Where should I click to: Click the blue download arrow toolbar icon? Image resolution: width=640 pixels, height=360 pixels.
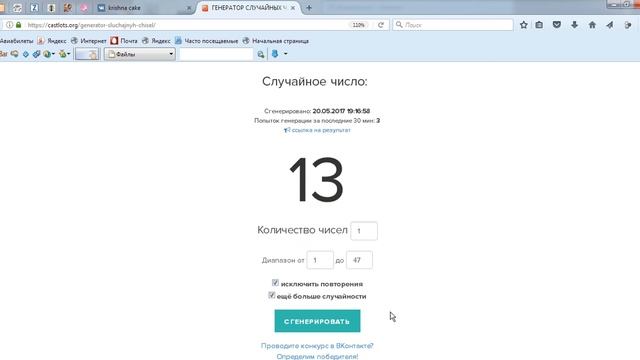275,54
